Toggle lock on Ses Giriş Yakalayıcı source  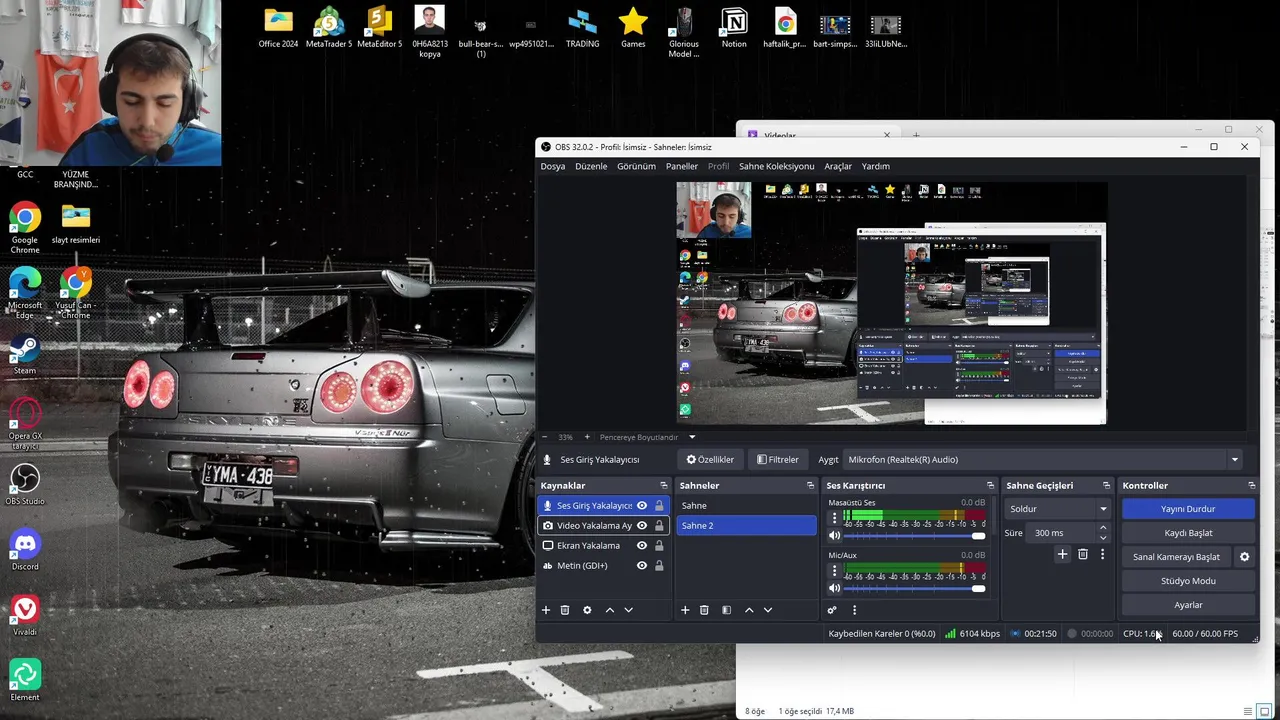pyautogui.click(x=659, y=506)
